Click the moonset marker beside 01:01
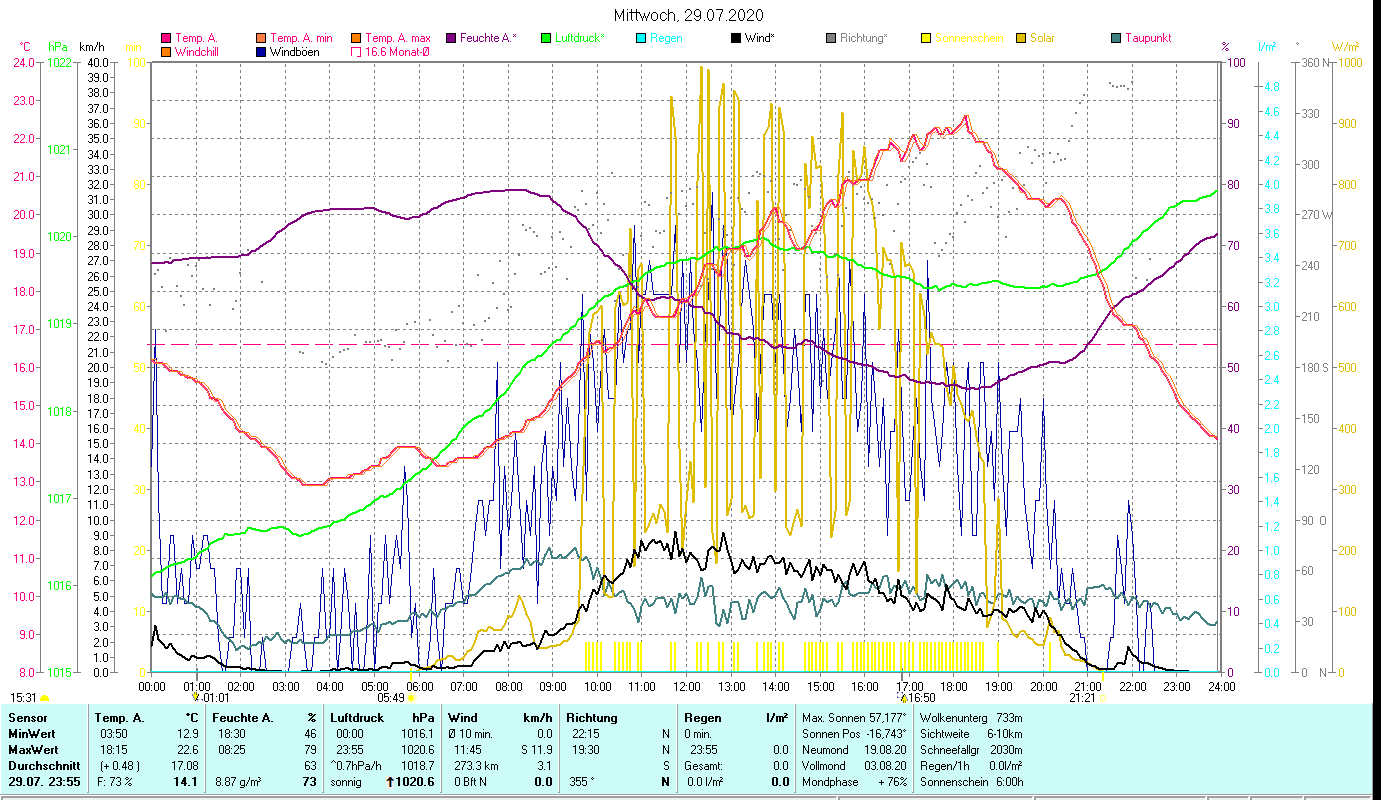Image resolution: width=1381 pixels, height=800 pixels. [x=196, y=697]
